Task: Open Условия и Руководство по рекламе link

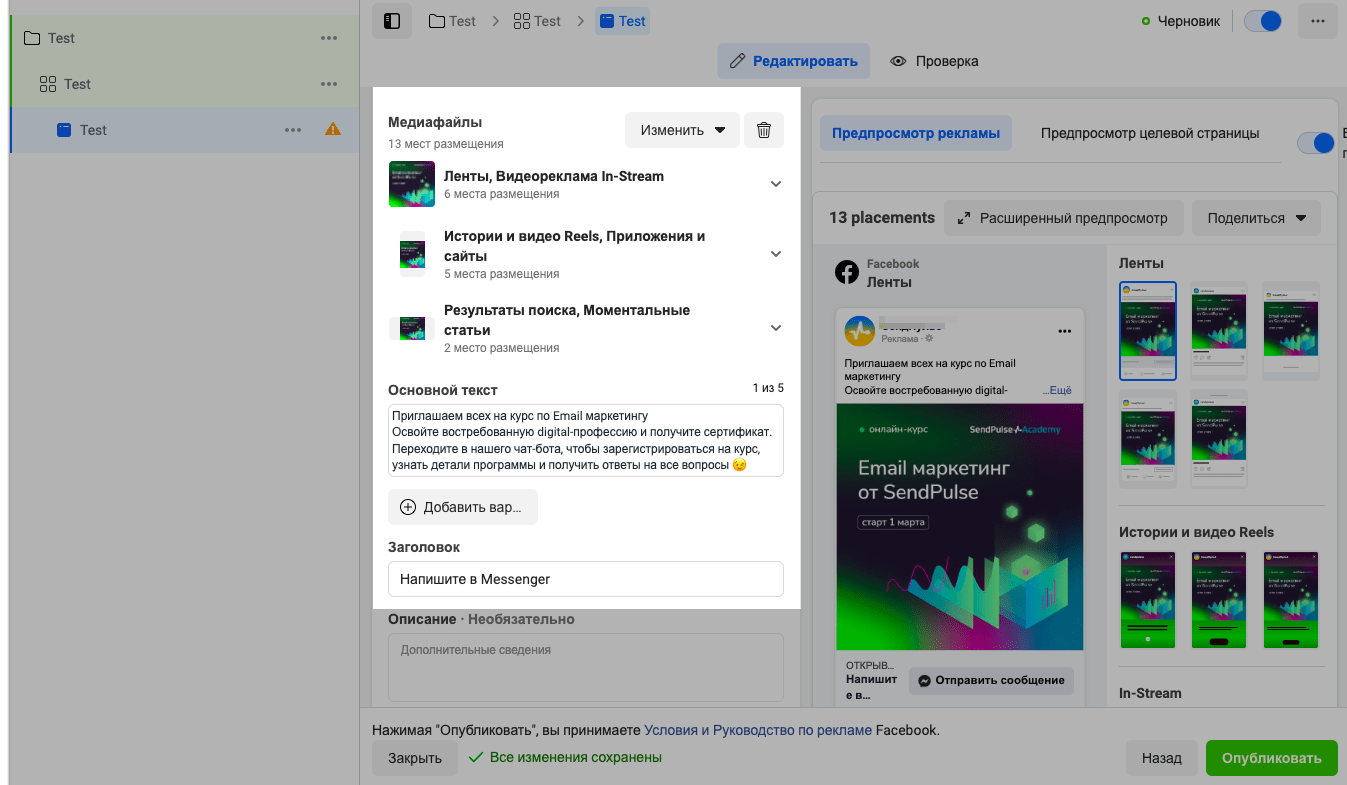Action: click(x=758, y=730)
